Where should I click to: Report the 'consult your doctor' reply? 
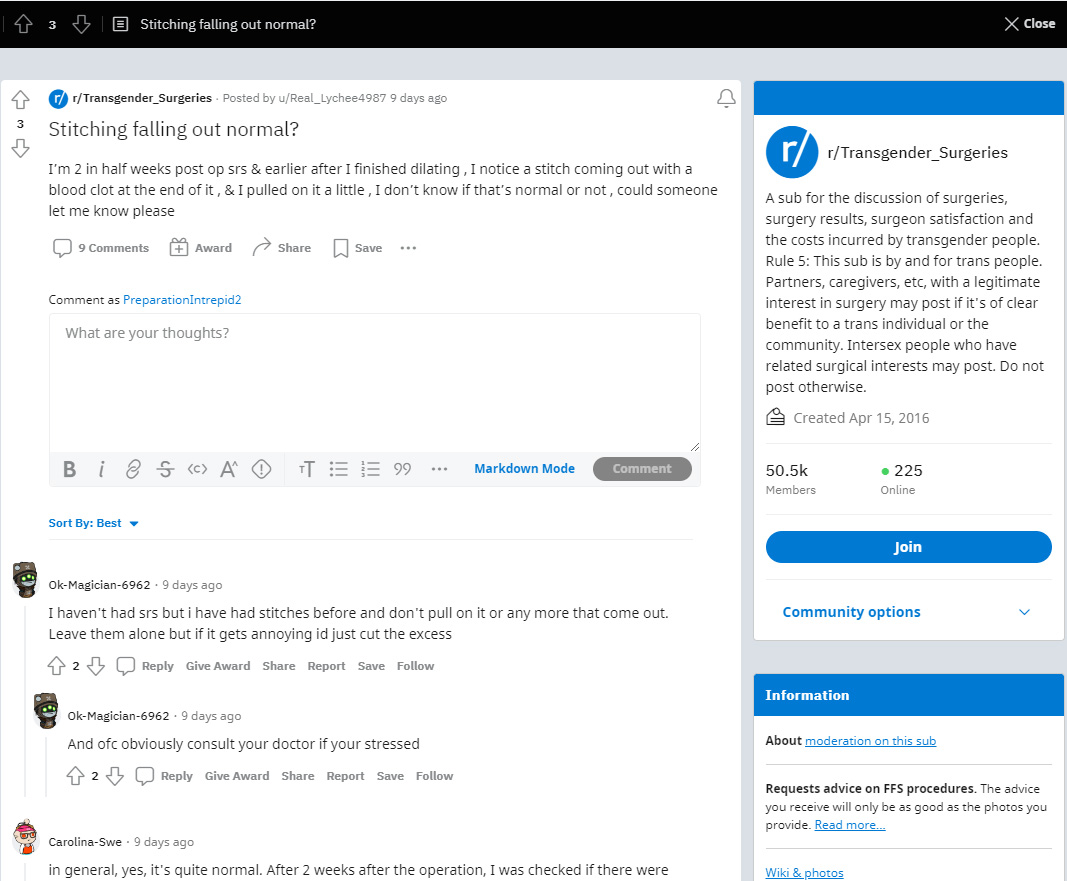[x=345, y=776]
